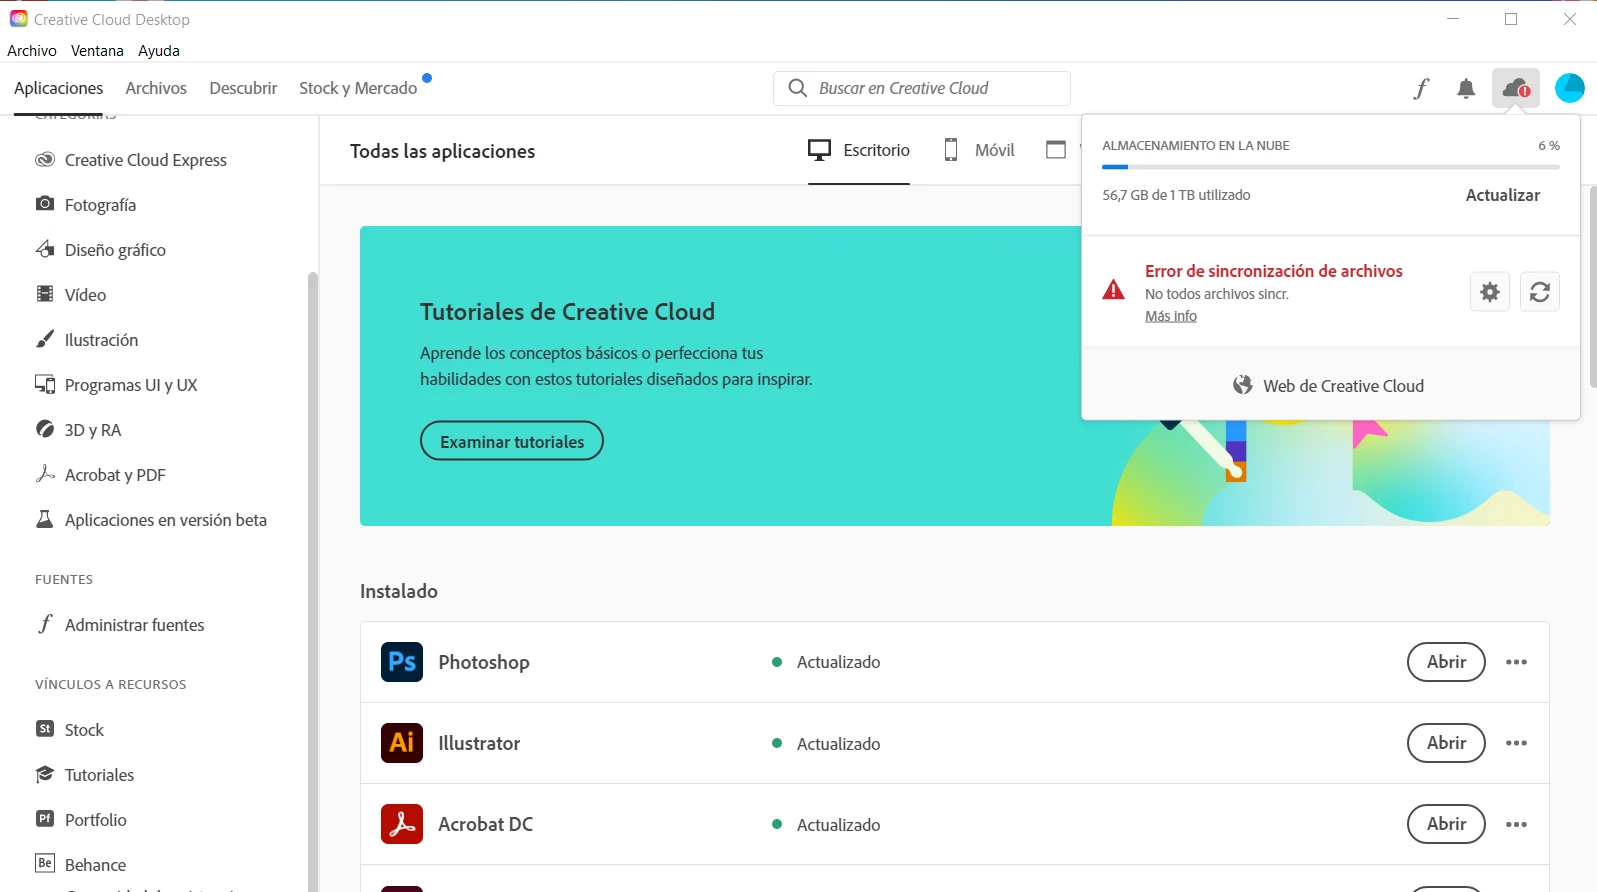Click the red sync error warning icon

pos(1113,290)
